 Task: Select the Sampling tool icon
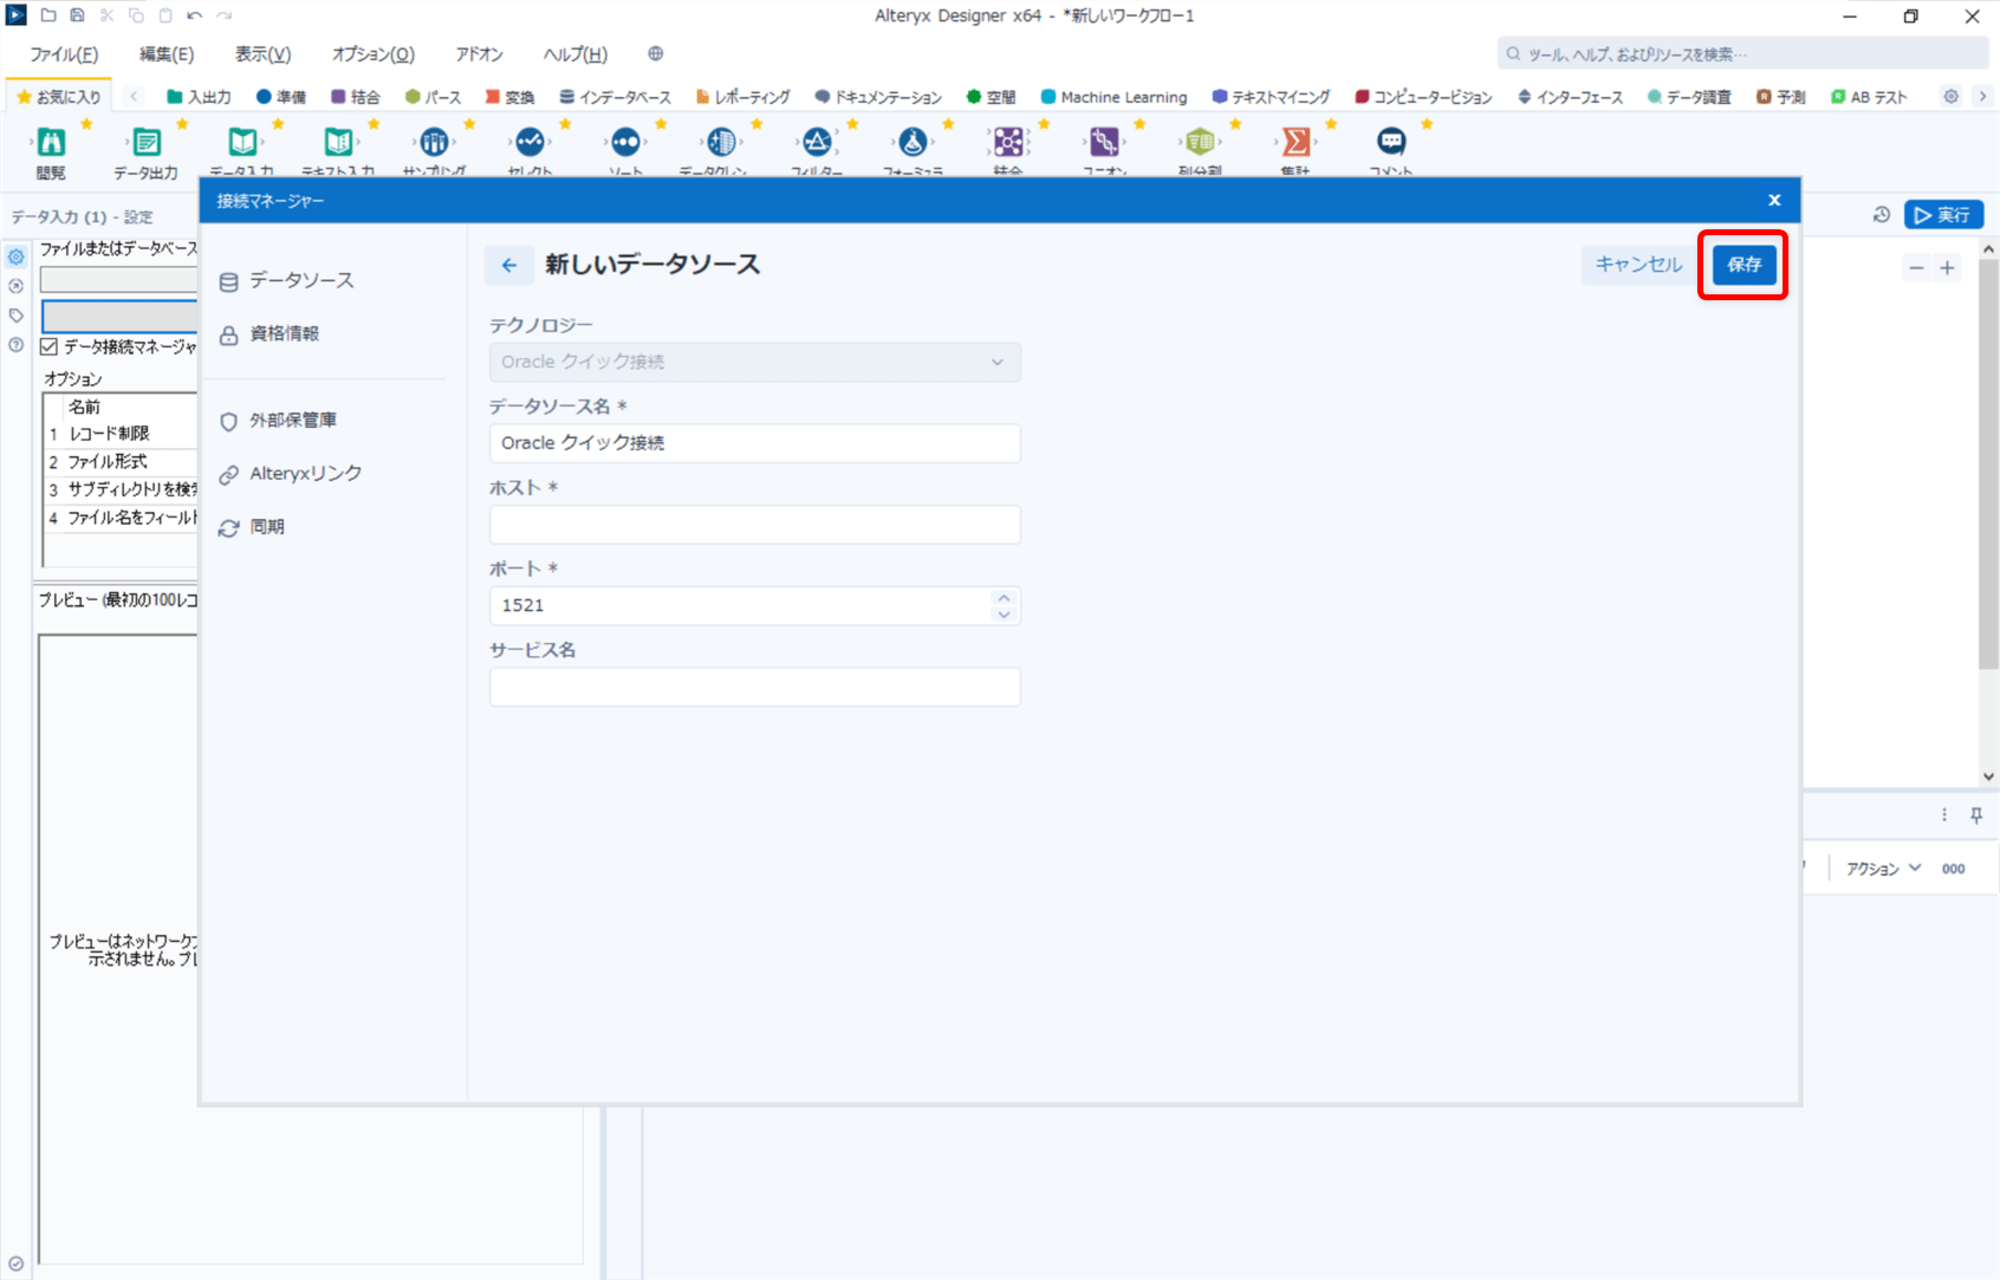434,142
